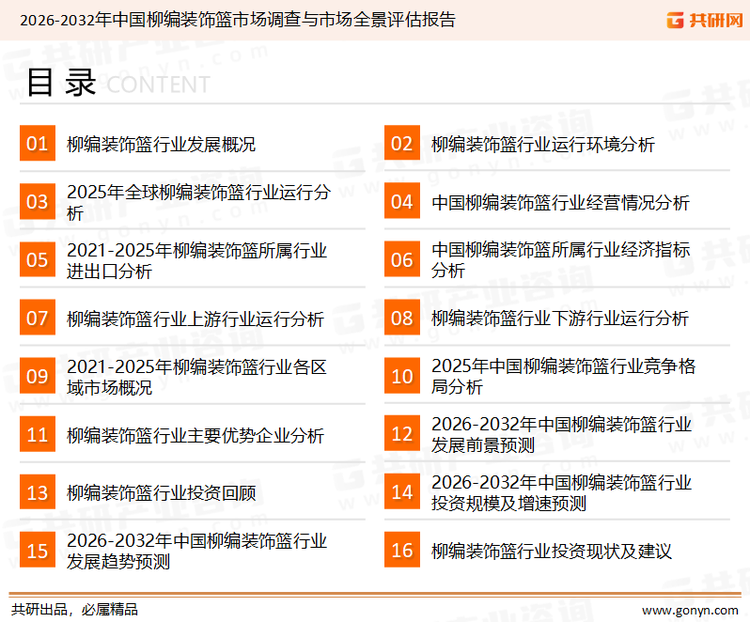750x622 pixels.
Task: Select chapter 柳编装饰篮行业投资现状及建议
Action: 551,551
